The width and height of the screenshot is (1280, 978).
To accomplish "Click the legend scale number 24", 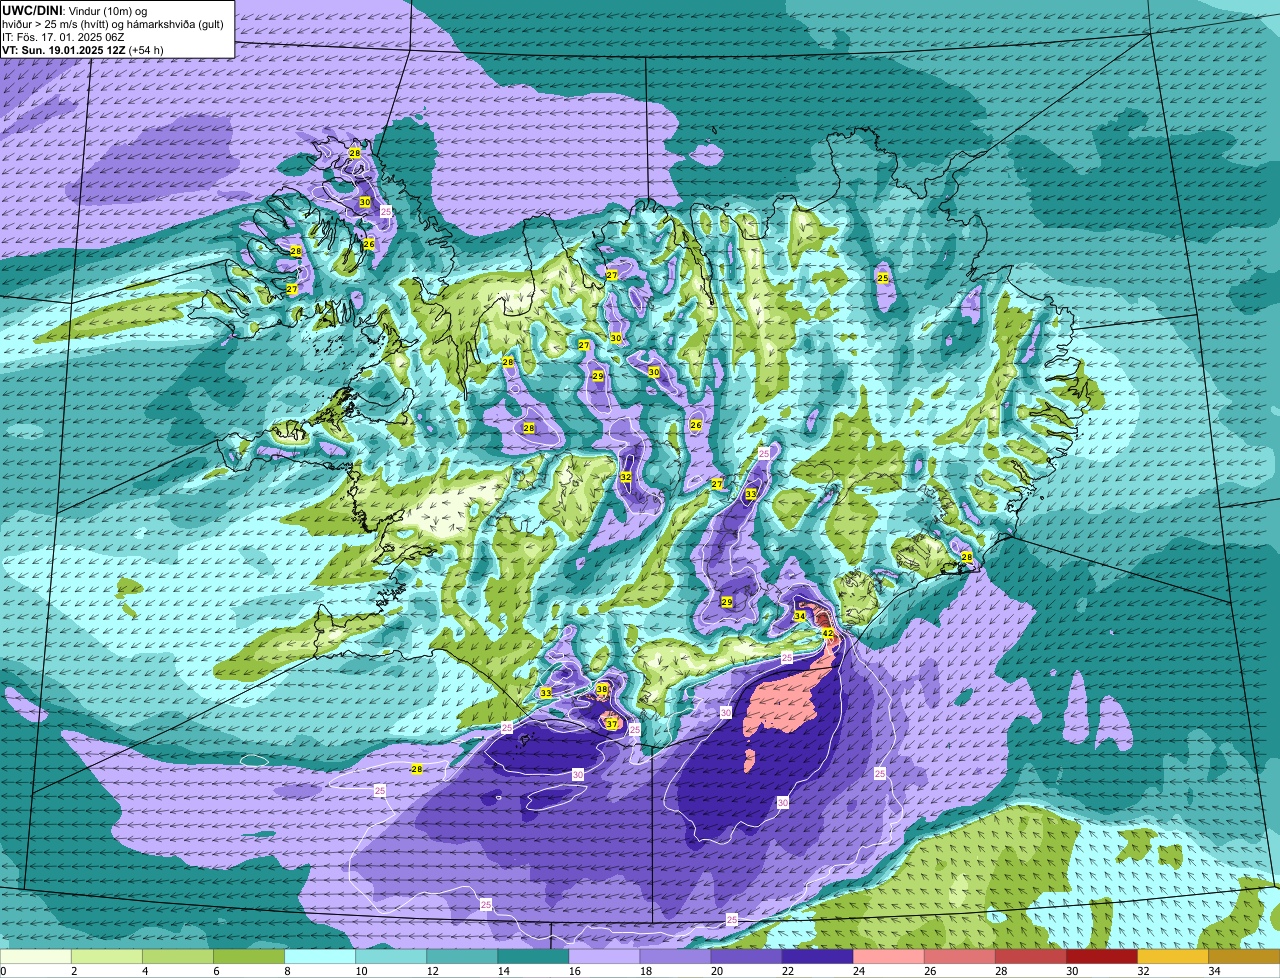I will point(858,971).
